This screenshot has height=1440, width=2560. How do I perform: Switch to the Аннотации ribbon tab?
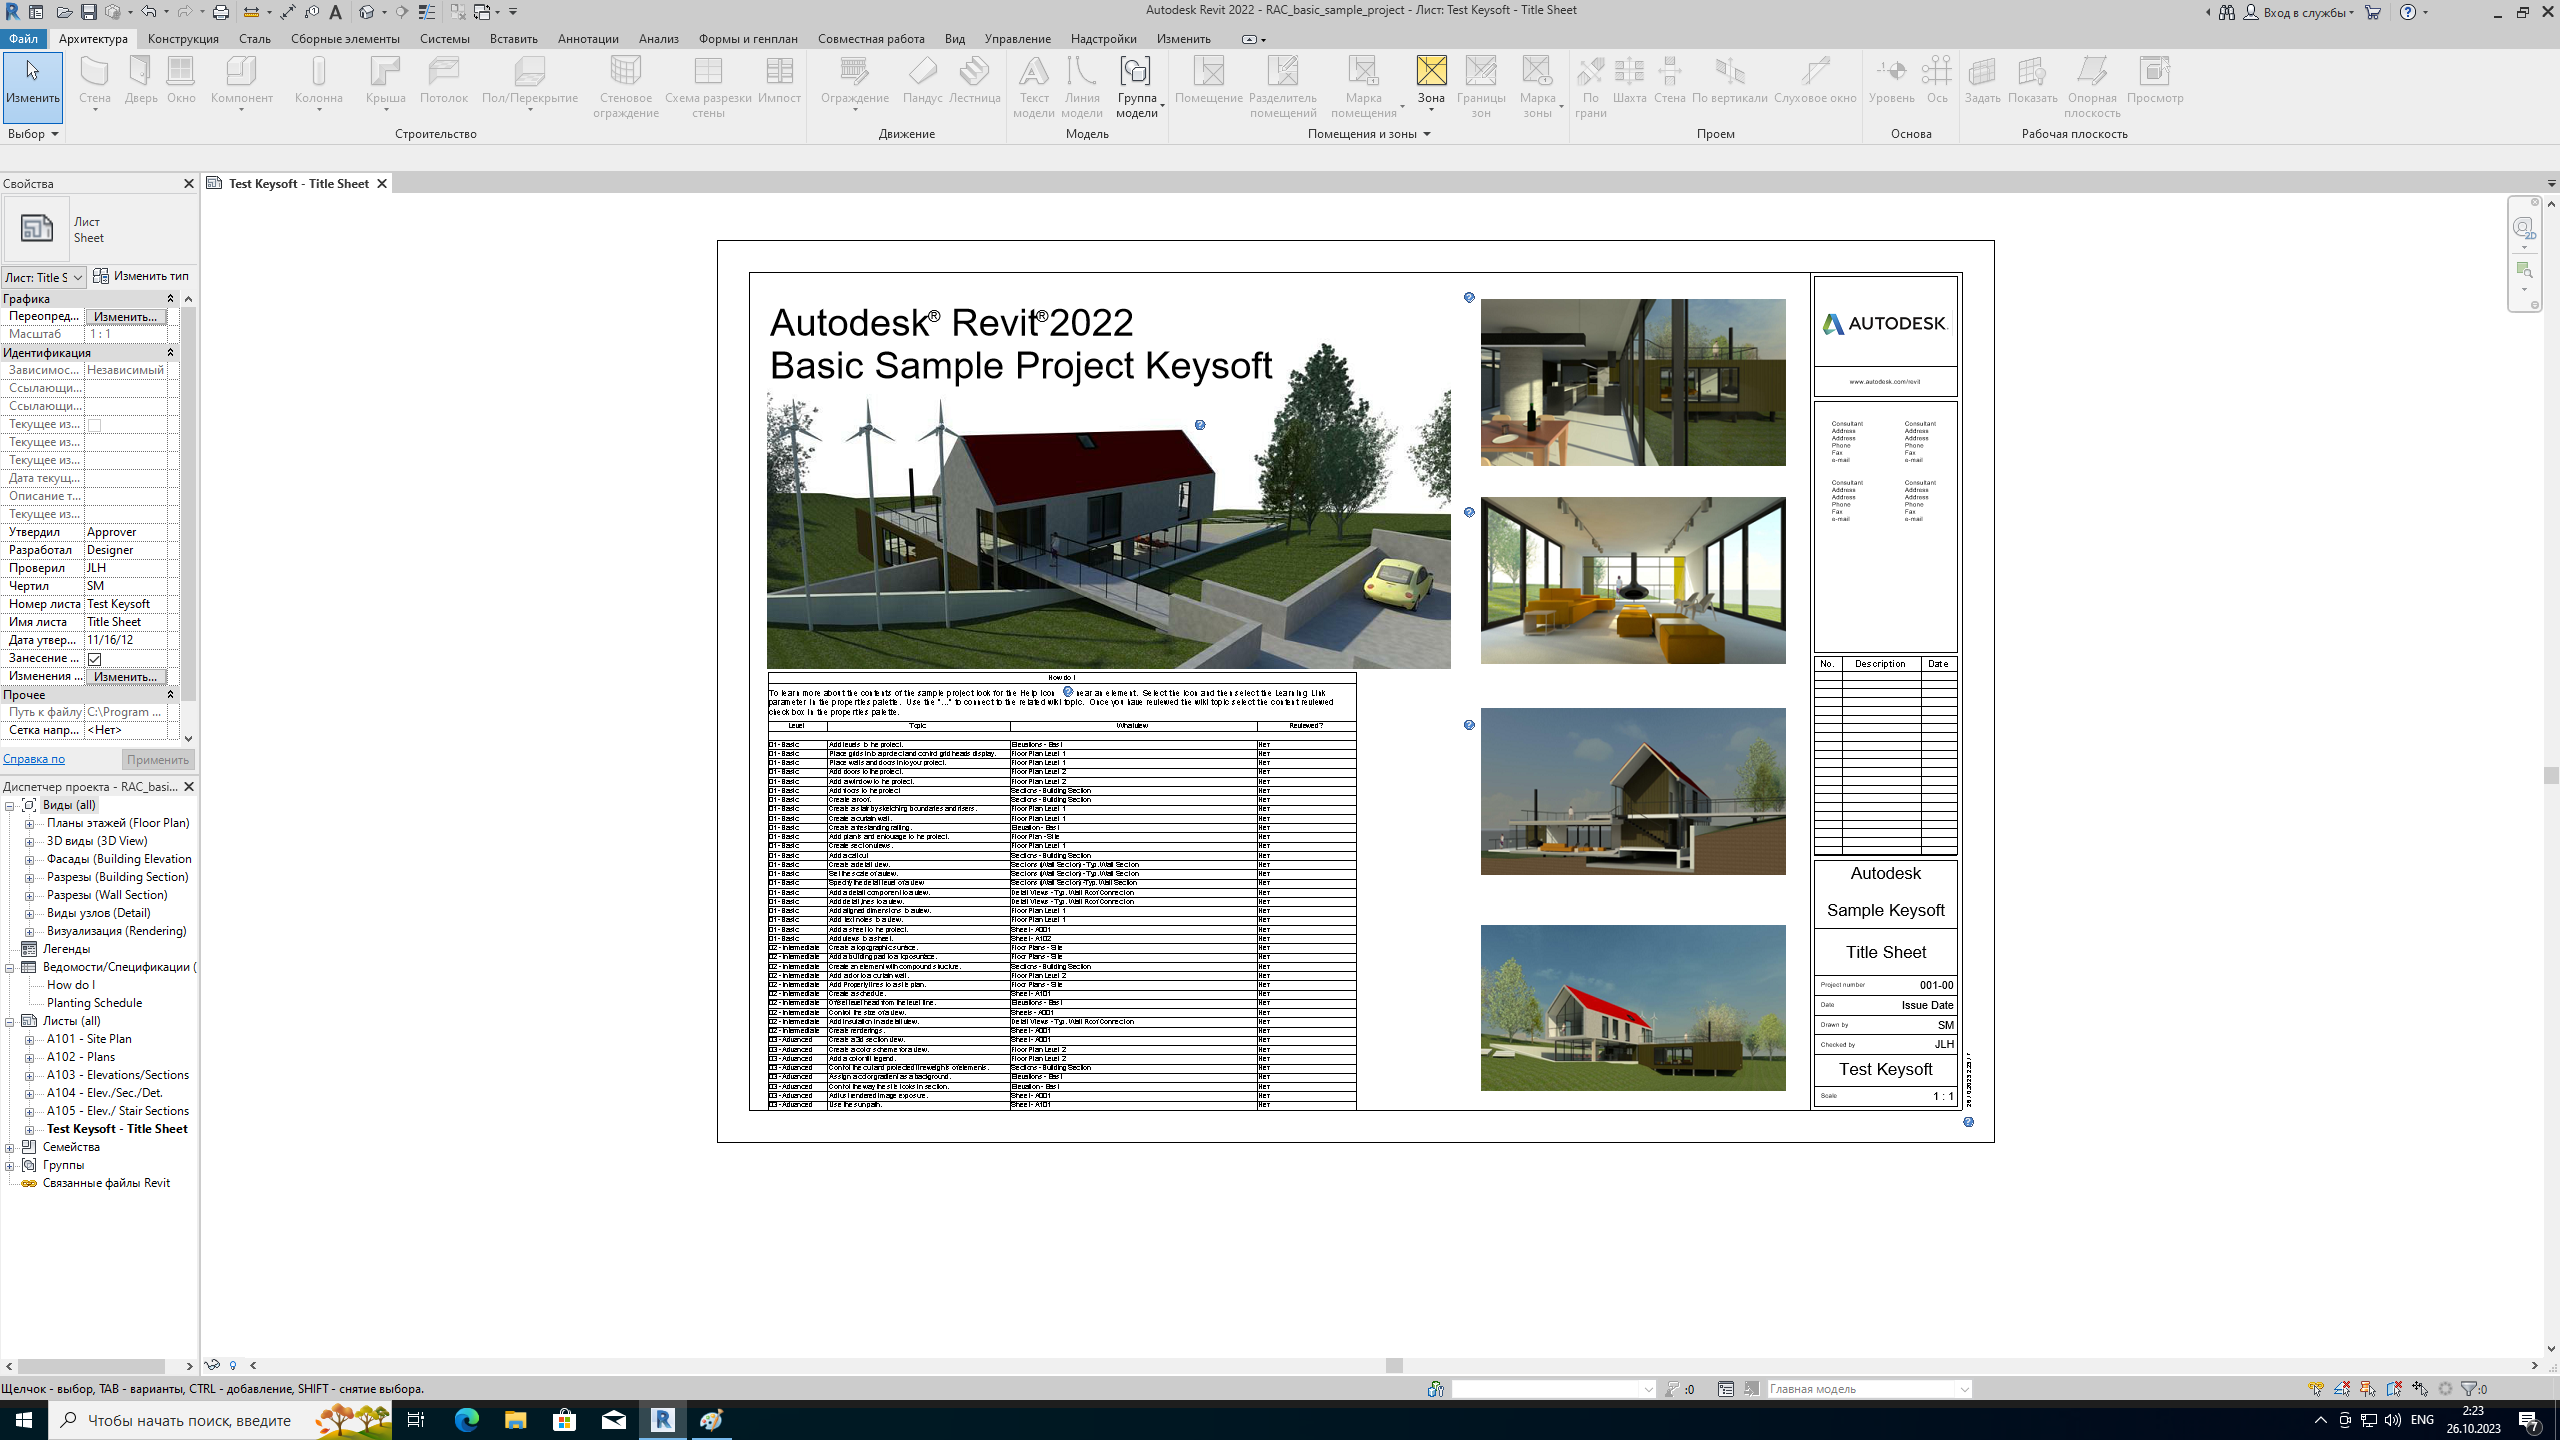pos(588,39)
